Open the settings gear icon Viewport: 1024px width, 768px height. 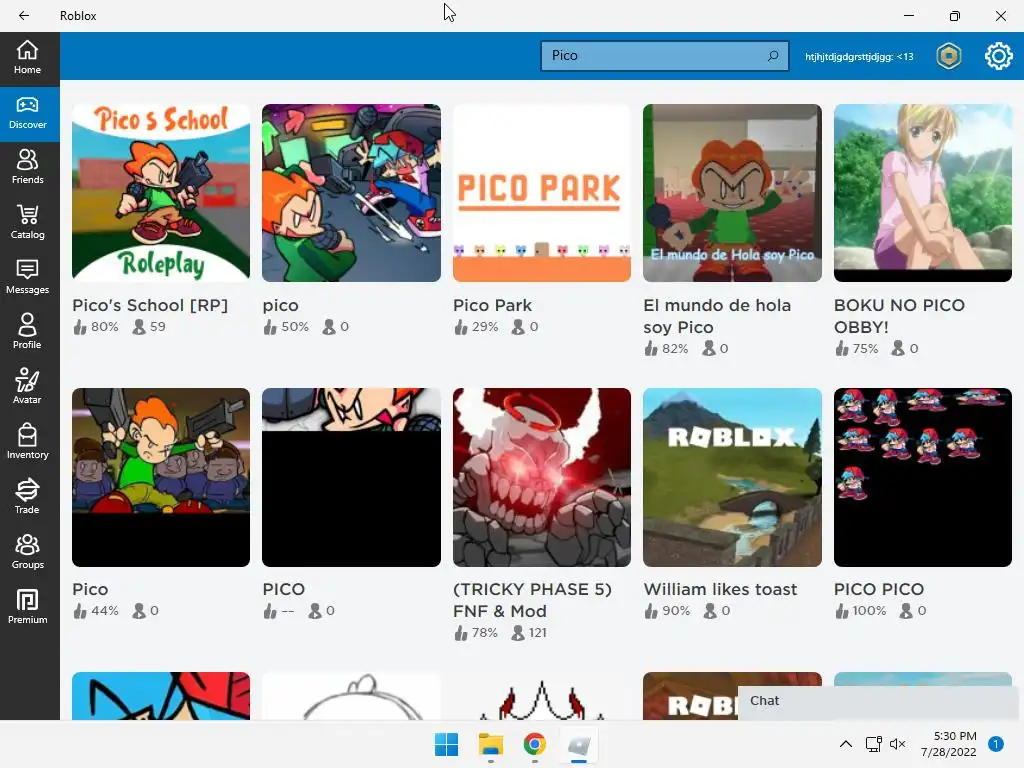(999, 56)
